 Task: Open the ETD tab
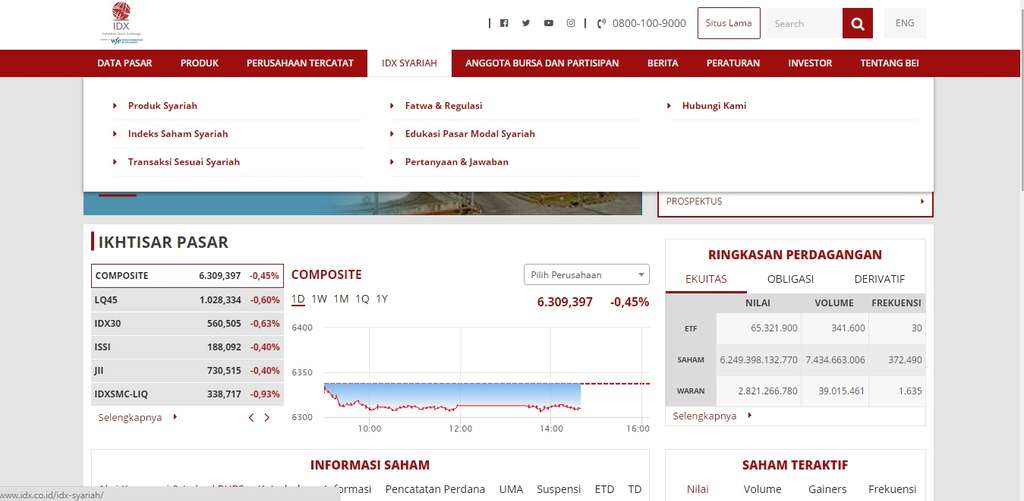[x=605, y=489]
